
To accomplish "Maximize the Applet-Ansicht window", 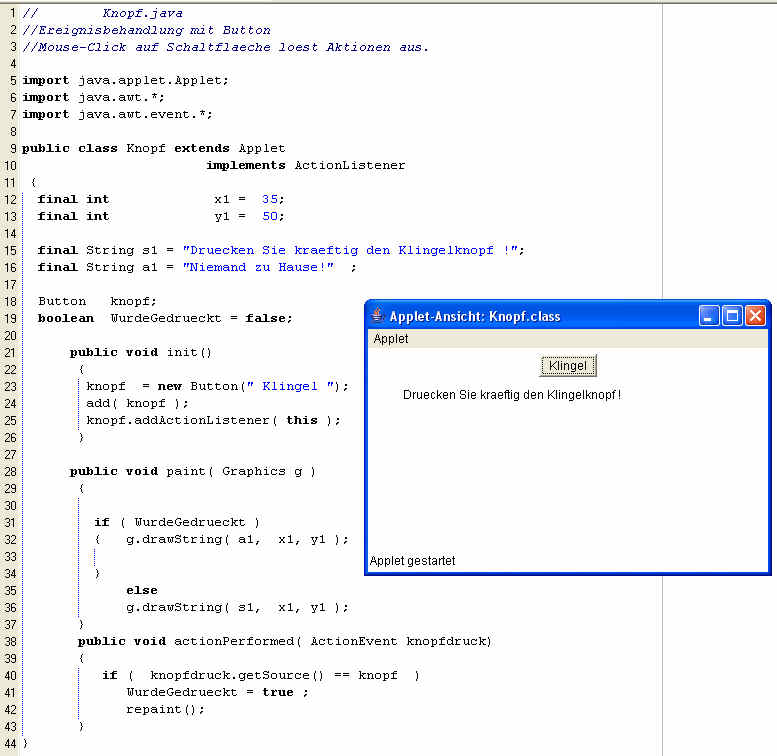I will [732, 316].
